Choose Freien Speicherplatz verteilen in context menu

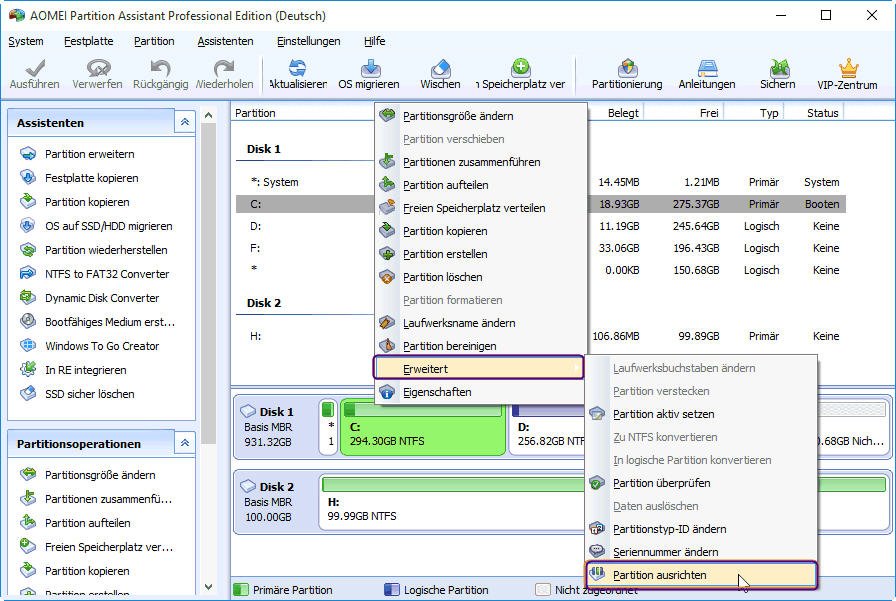481,208
